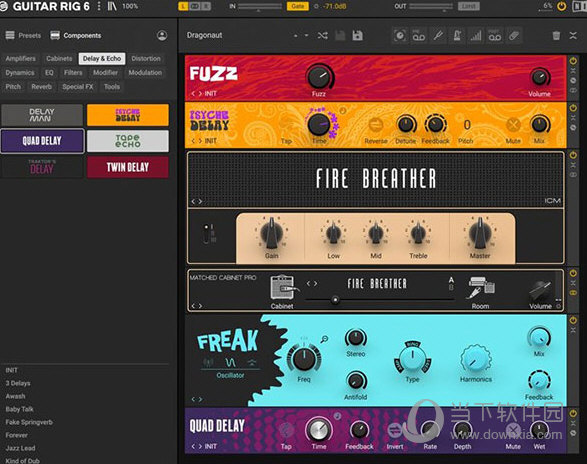
Task: Select the Tape Echo component
Action: coord(128,141)
